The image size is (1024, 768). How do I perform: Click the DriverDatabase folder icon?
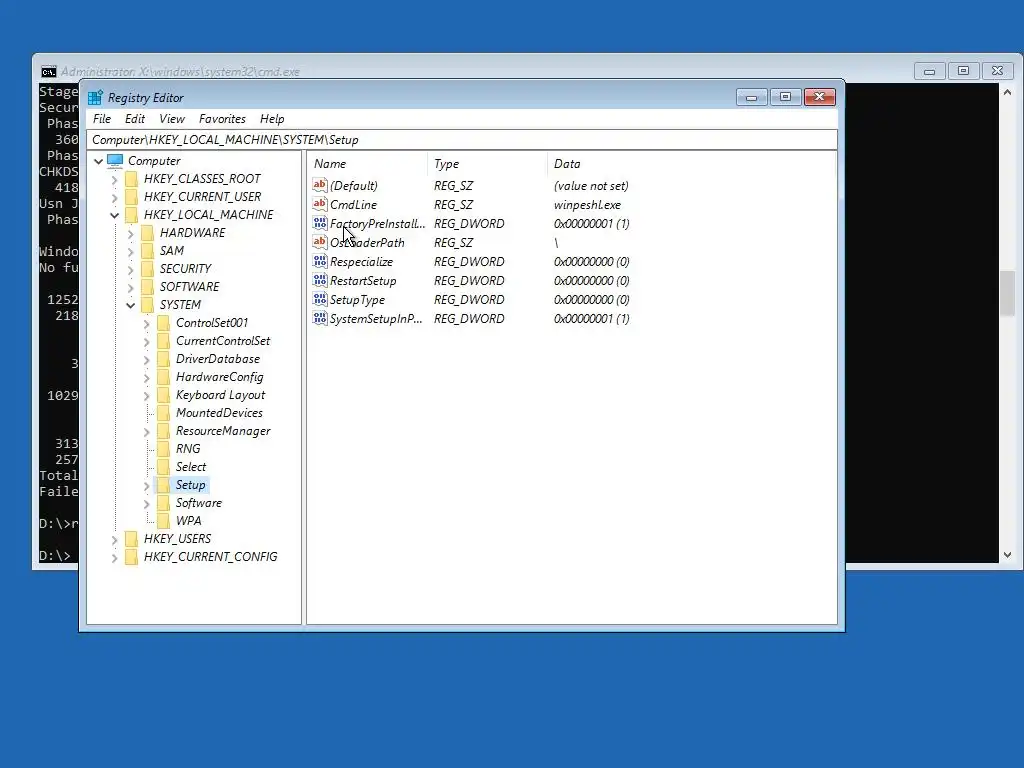coord(164,359)
